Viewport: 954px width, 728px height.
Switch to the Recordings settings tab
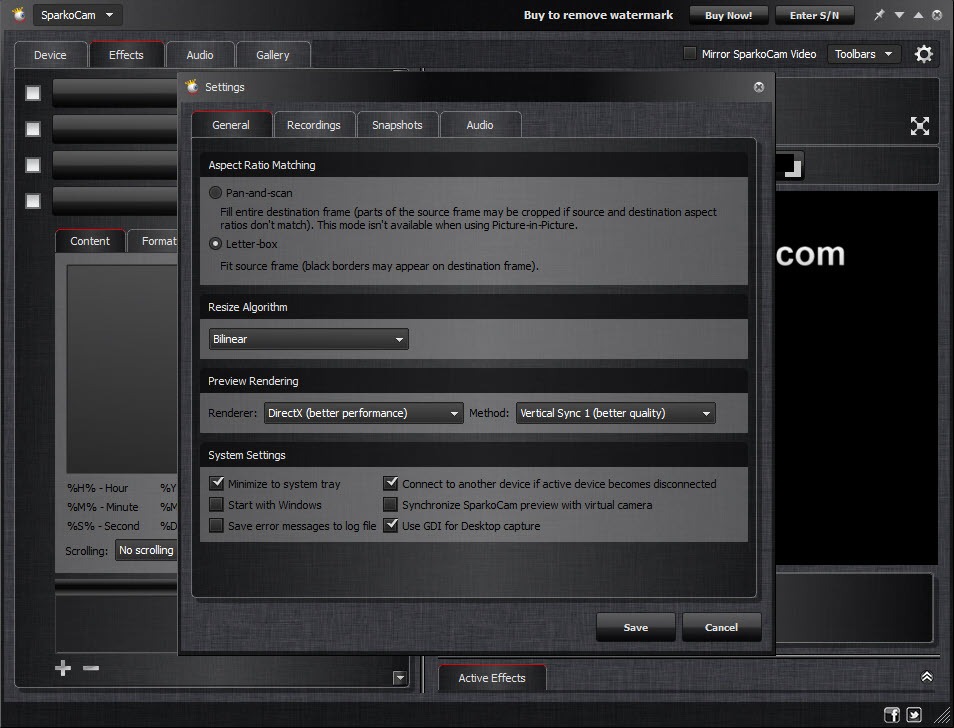[313, 125]
